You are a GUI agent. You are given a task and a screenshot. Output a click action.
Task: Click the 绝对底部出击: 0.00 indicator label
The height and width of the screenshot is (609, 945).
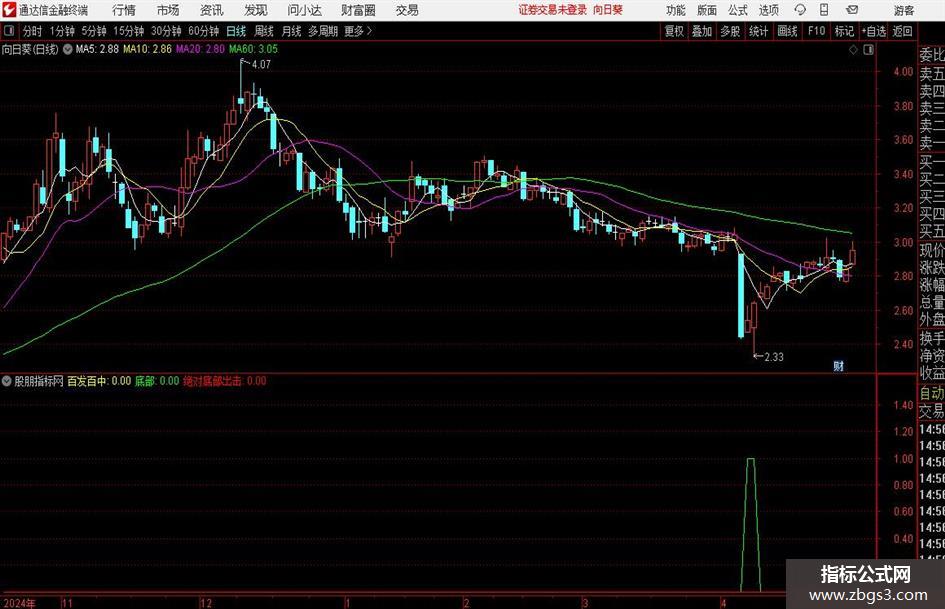click(225, 381)
